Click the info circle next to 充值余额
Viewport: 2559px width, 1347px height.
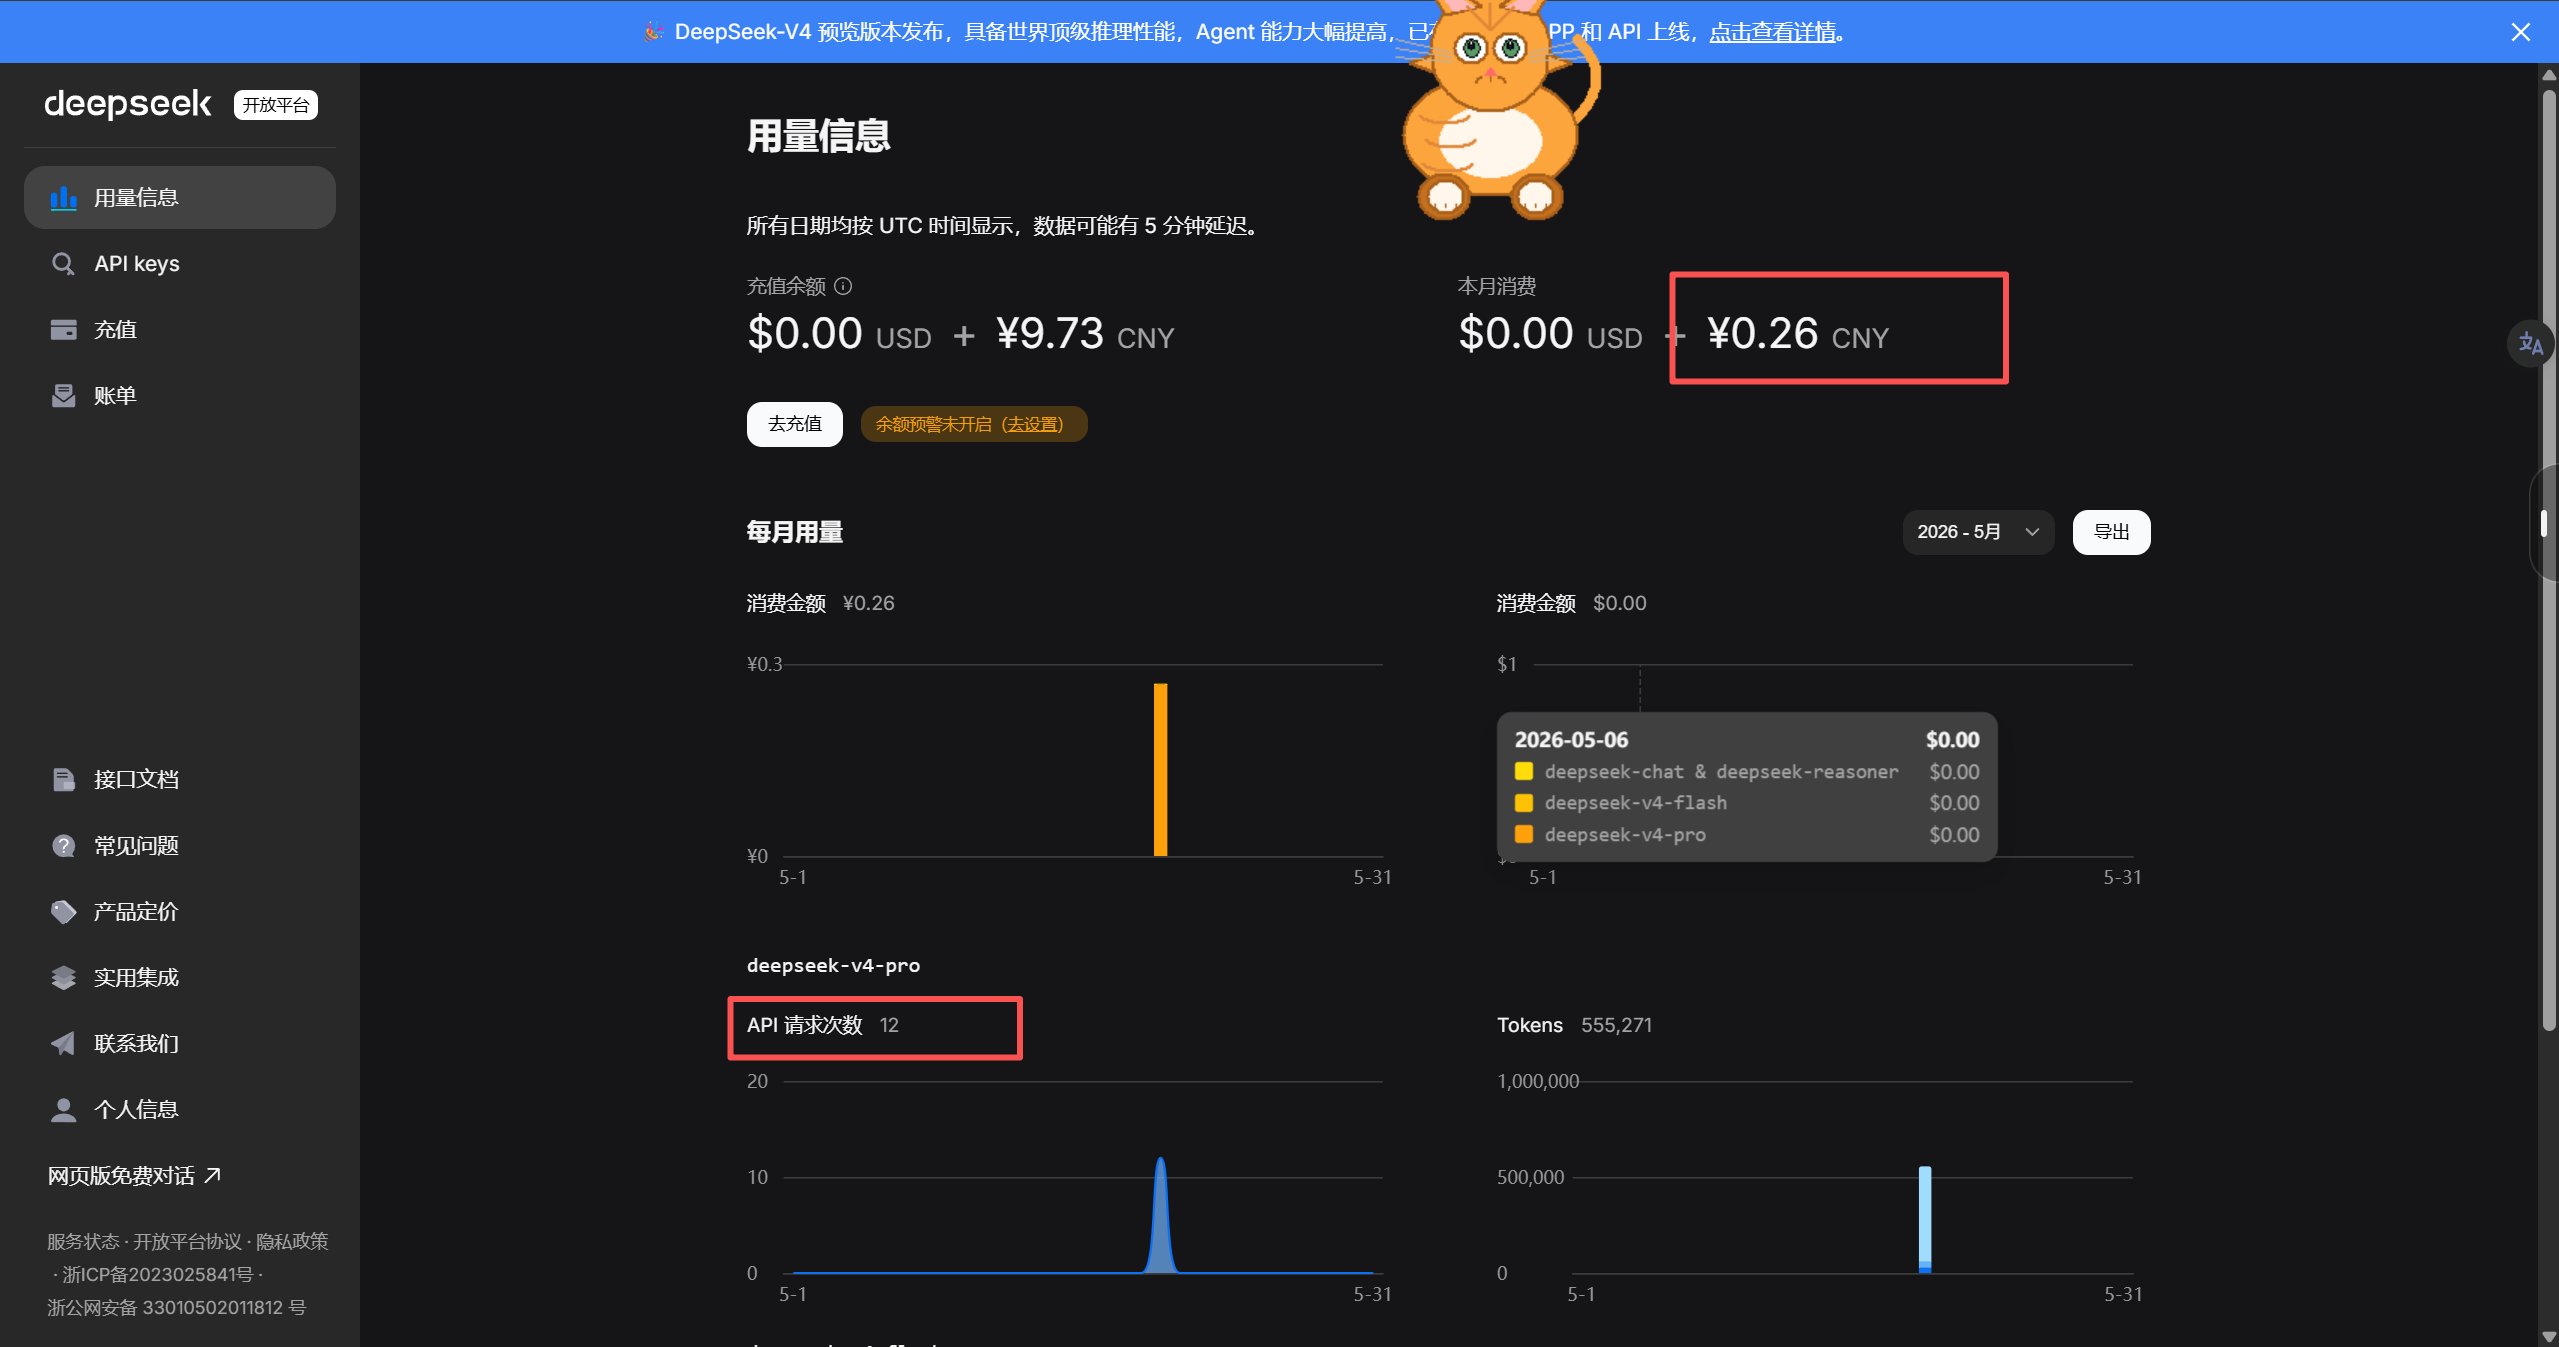pos(843,286)
